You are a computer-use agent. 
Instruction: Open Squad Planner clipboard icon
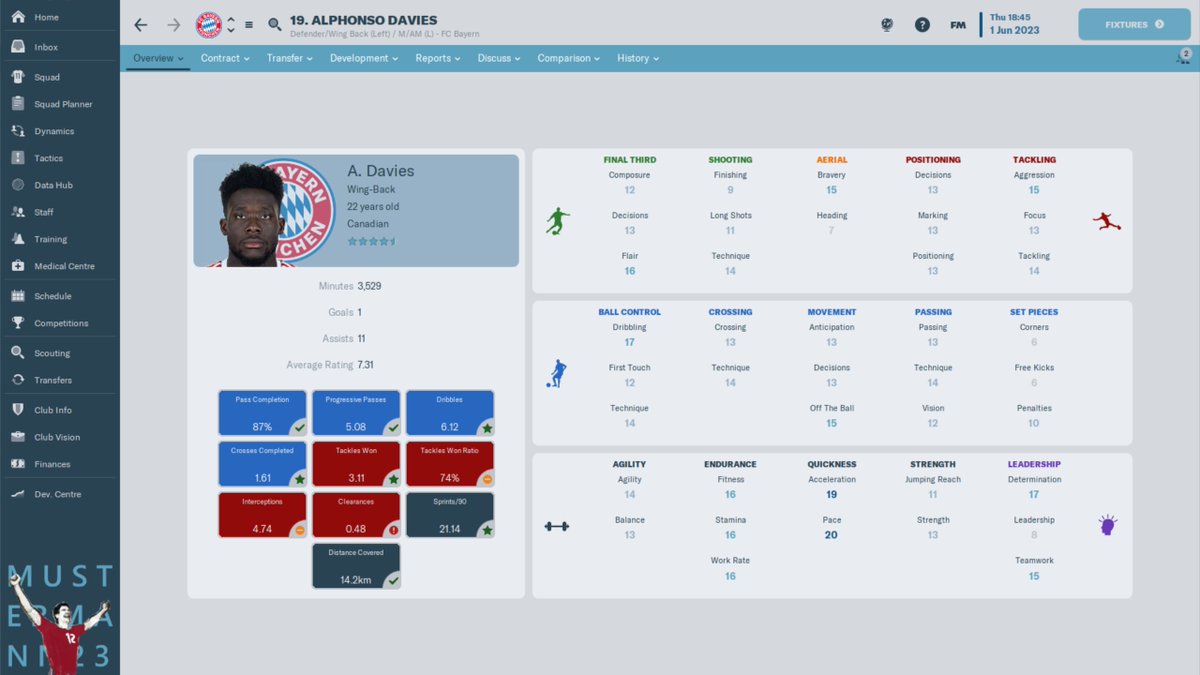coord(17,104)
